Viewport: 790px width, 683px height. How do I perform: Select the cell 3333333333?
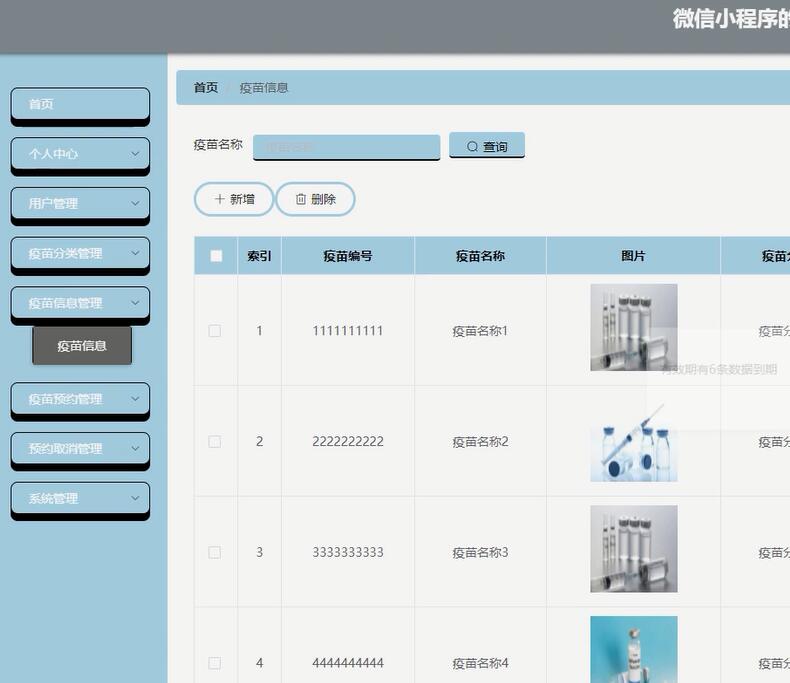348,553
